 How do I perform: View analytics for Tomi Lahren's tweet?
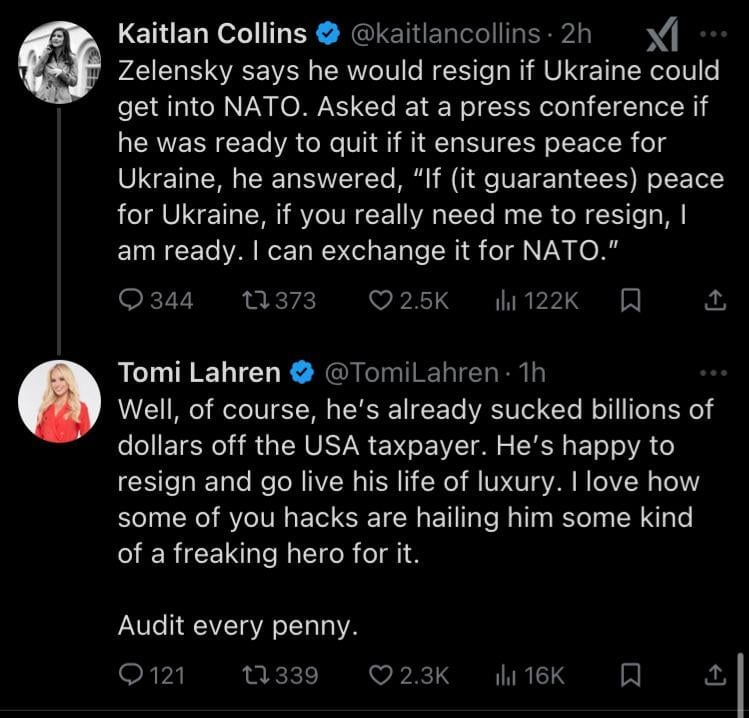tap(505, 676)
